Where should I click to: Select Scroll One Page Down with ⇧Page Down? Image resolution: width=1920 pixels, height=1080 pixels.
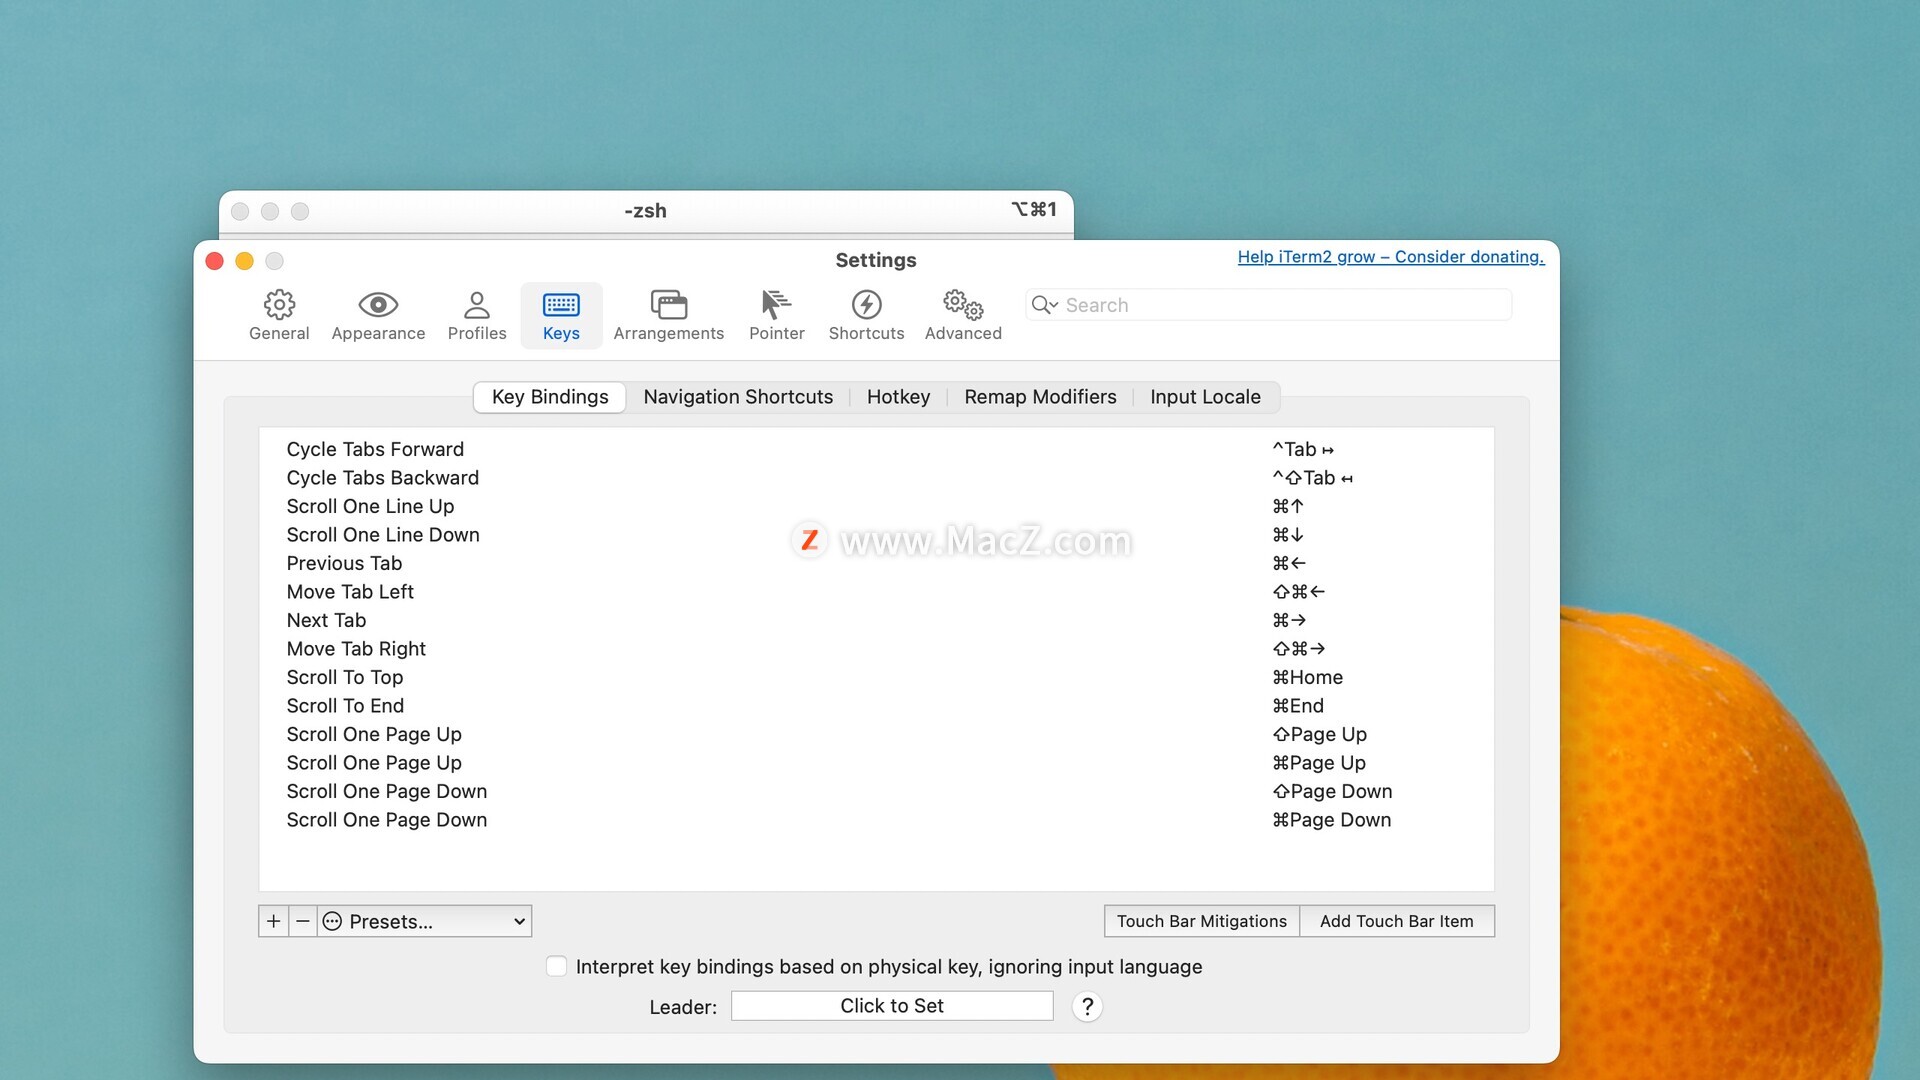[876, 791]
